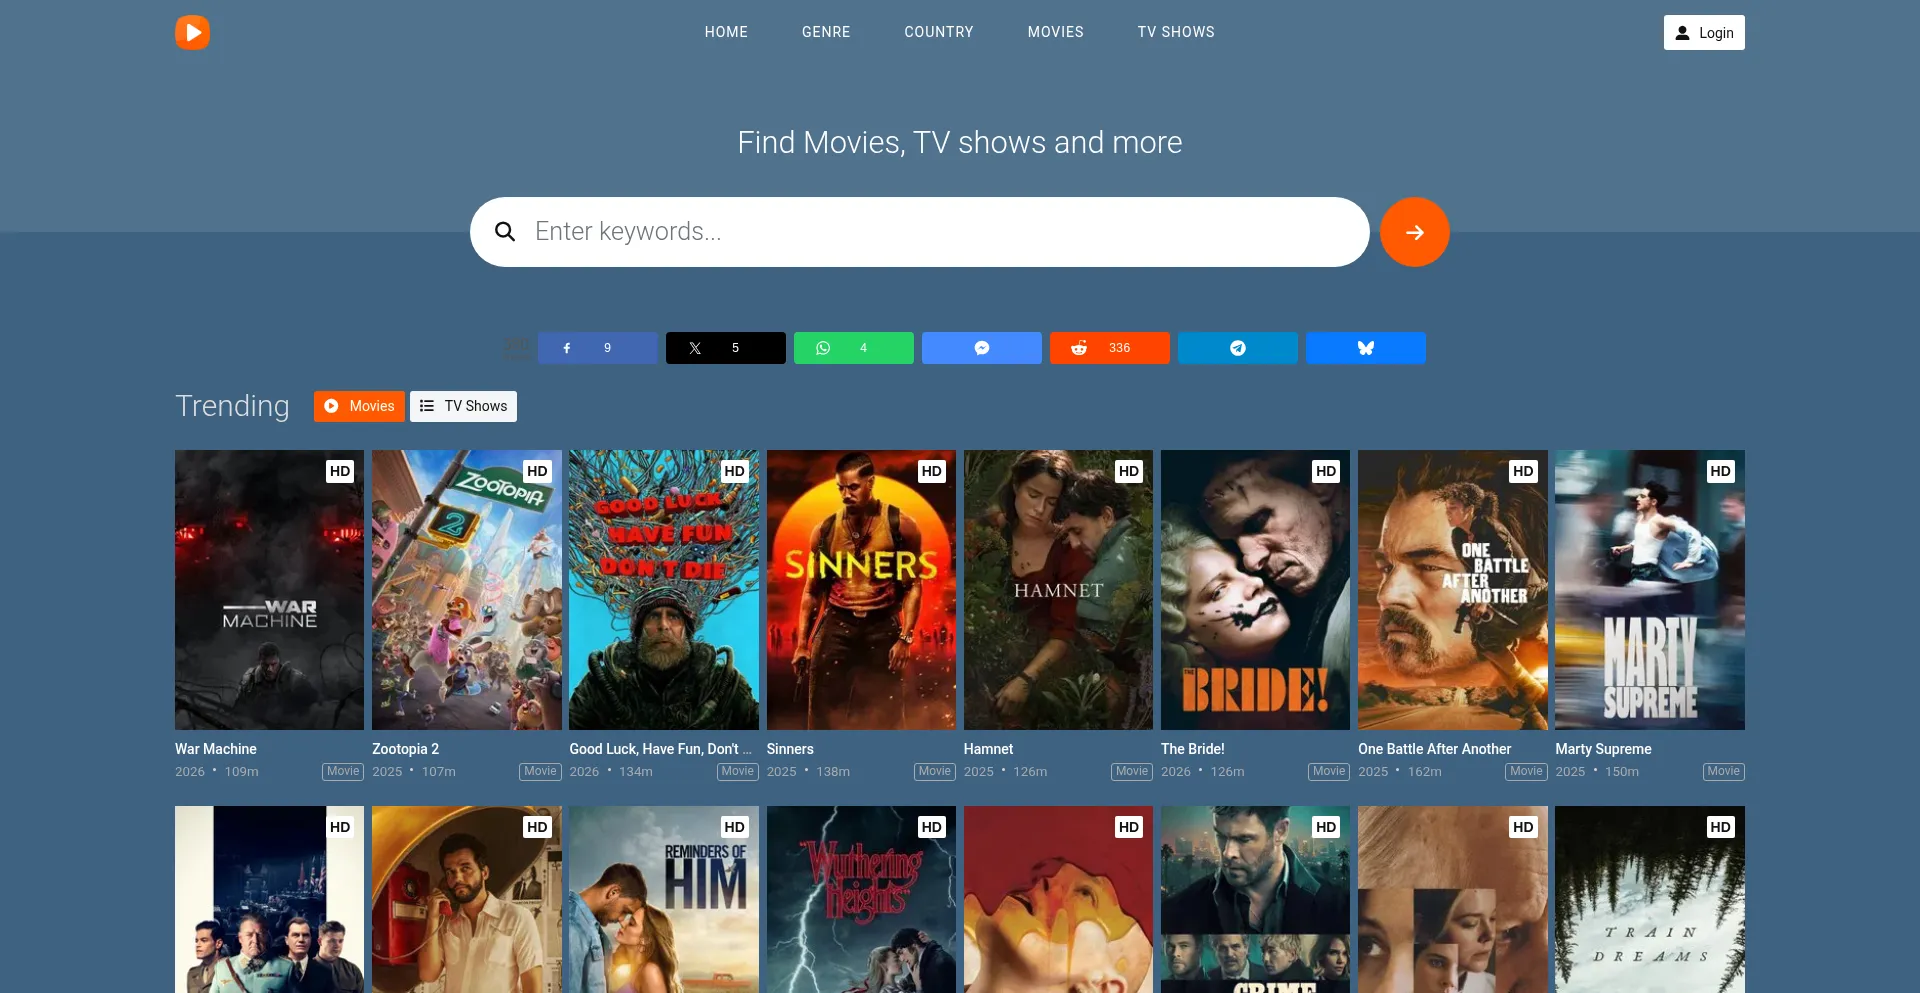Open the Country menu
This screenshot has width=1920, height=993.
point(939,32)
